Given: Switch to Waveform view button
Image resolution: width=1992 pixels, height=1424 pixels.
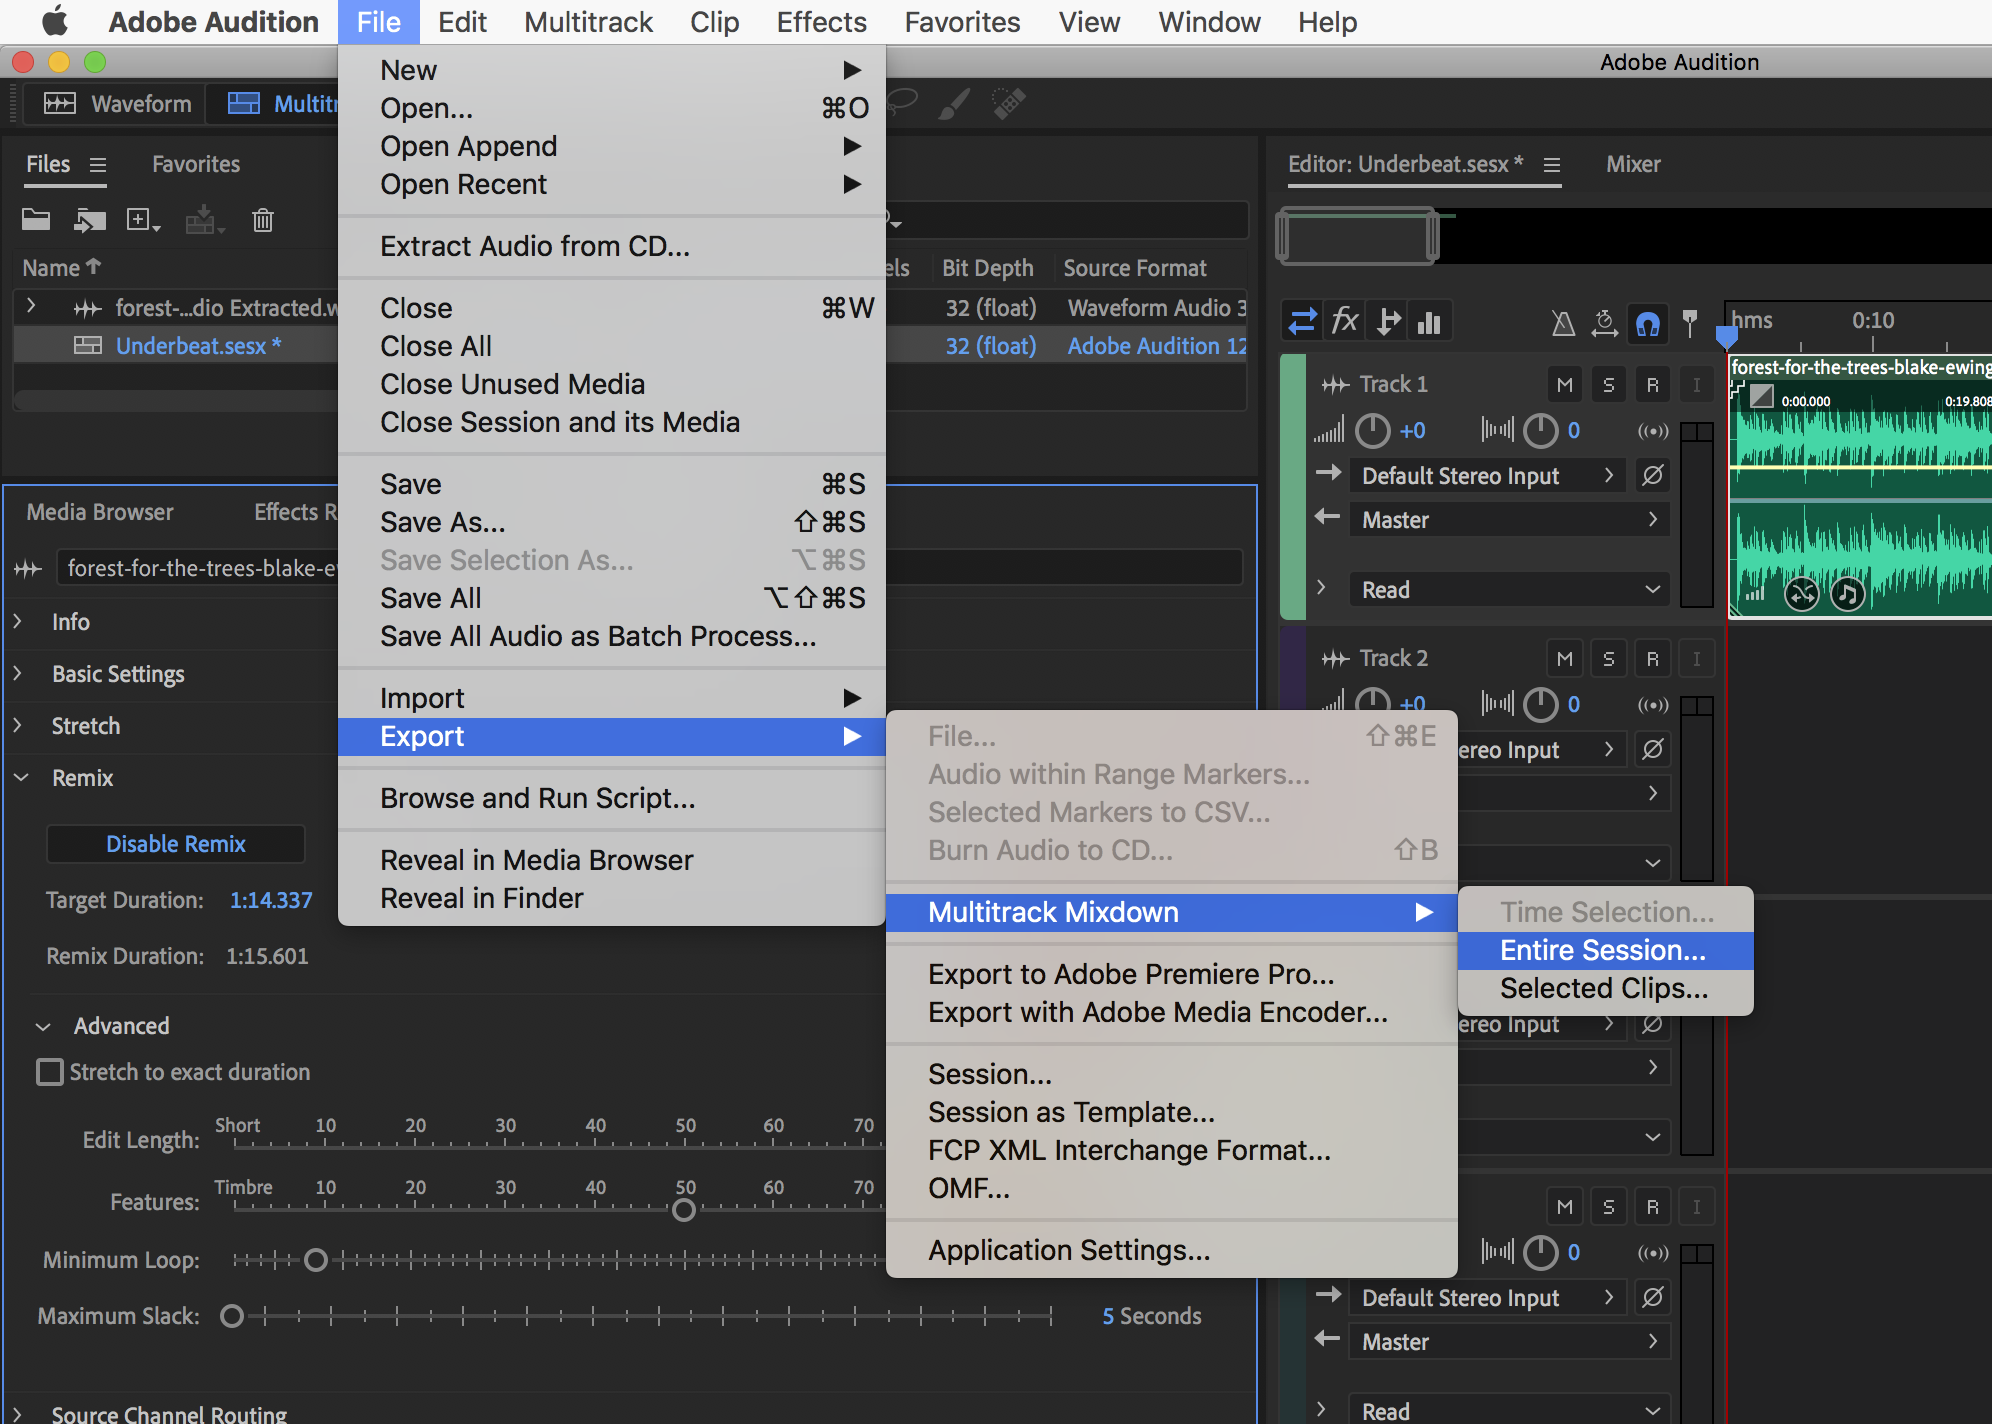Looking at the screenshot, I should click(x=117, y=104).
